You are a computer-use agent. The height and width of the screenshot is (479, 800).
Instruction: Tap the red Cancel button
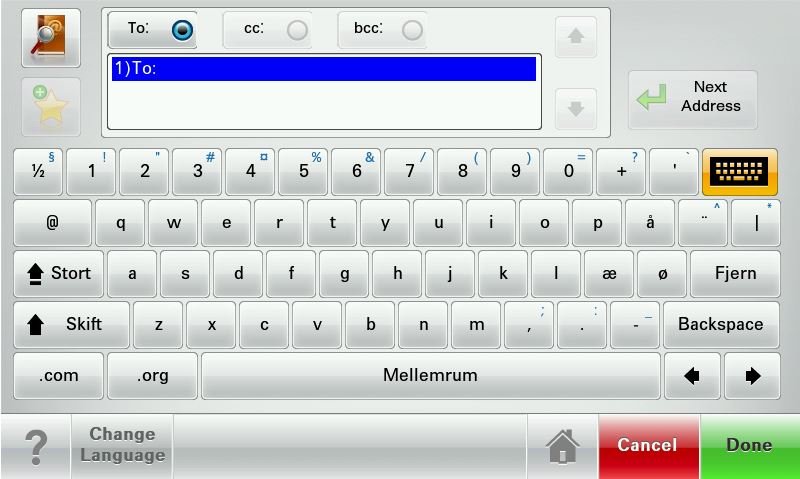[x=648, y=446]
